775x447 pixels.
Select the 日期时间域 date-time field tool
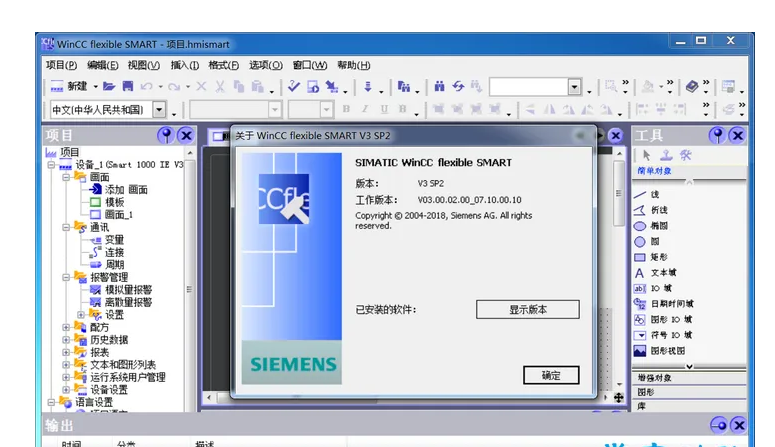pyautogui.click(x=664, y=304)
